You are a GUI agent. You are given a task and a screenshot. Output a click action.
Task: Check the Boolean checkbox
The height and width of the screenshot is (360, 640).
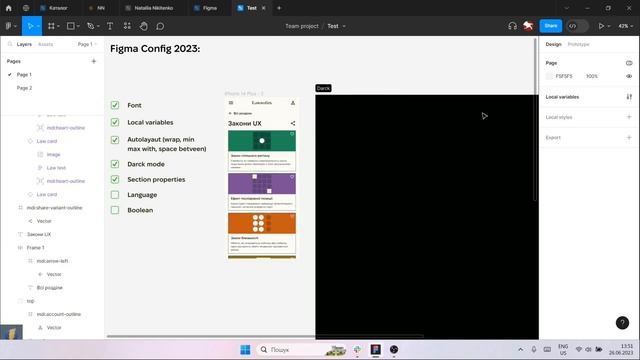point(115,210)
